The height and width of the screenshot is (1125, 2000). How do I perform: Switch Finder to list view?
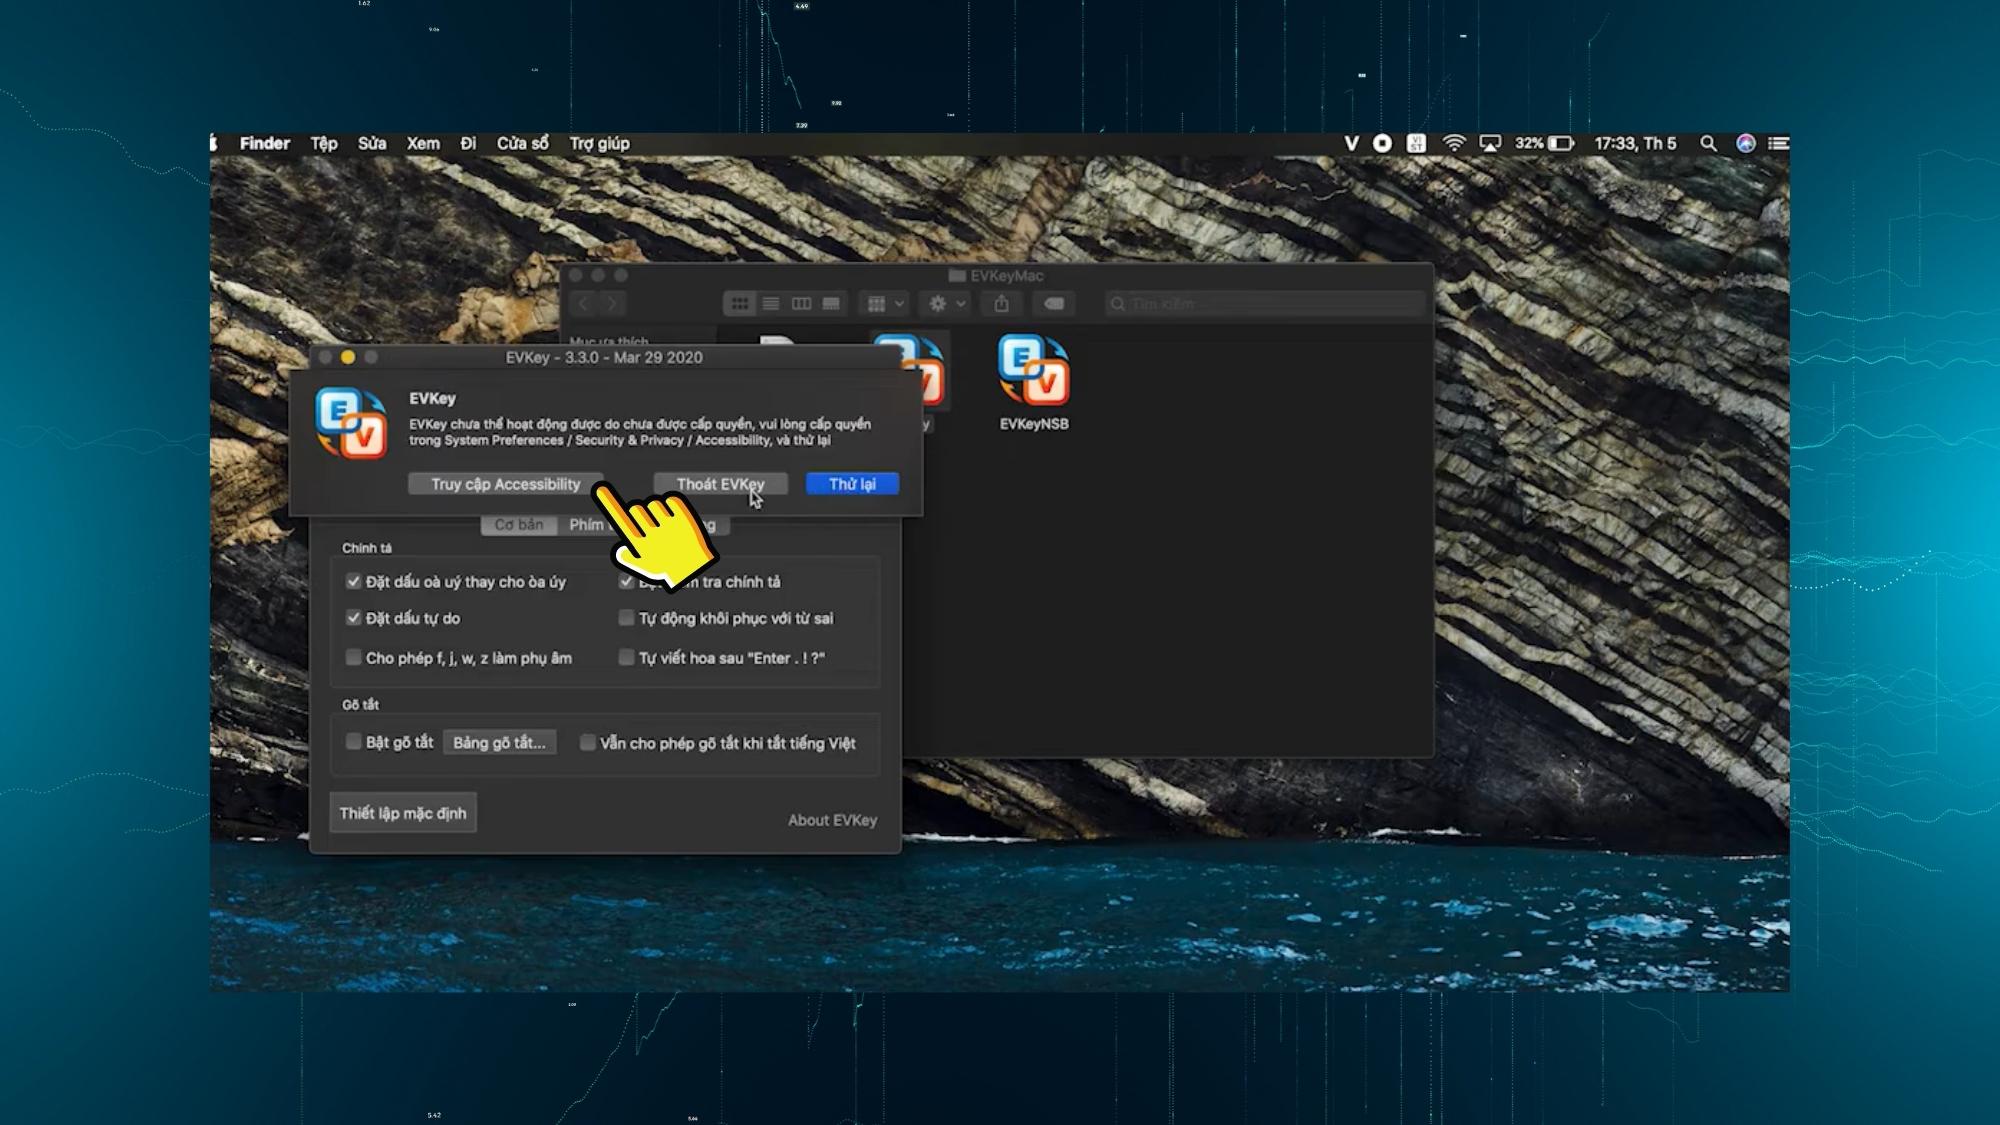coord(770,303)
